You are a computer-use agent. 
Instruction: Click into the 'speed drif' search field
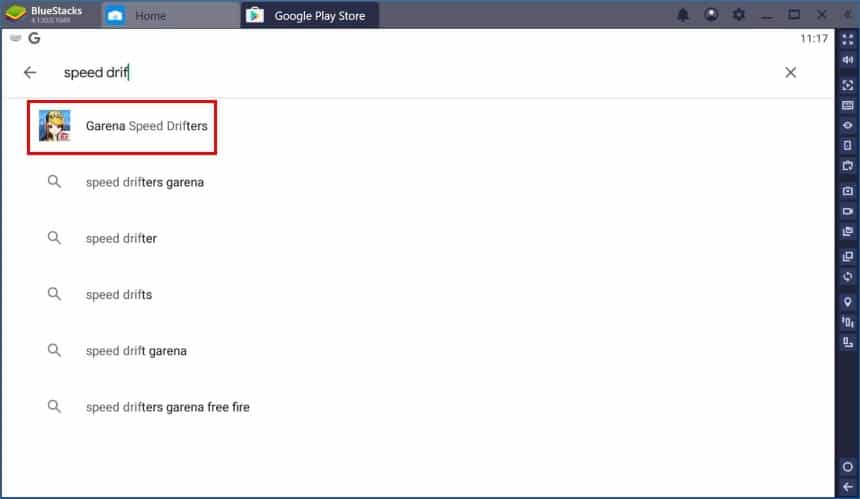(417, 72)
